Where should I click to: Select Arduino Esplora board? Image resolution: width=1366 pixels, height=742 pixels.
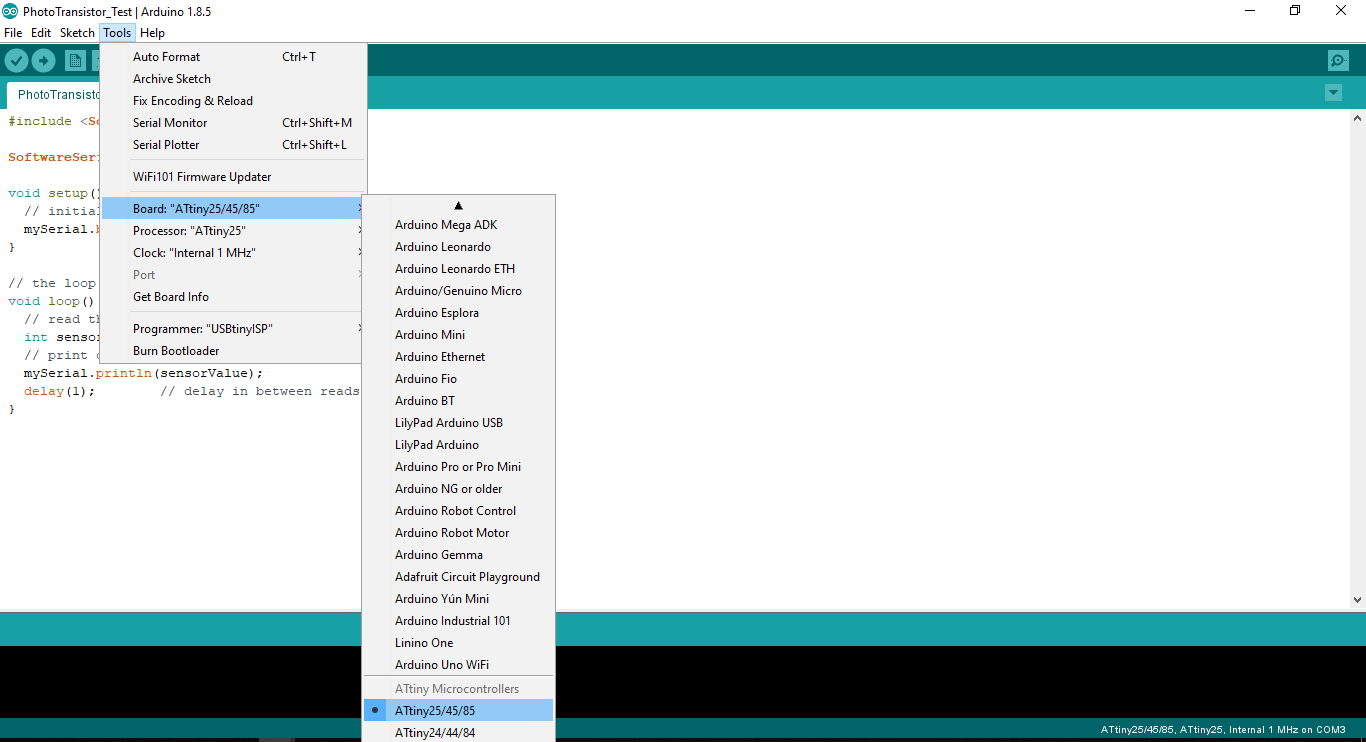click(458, 313)
